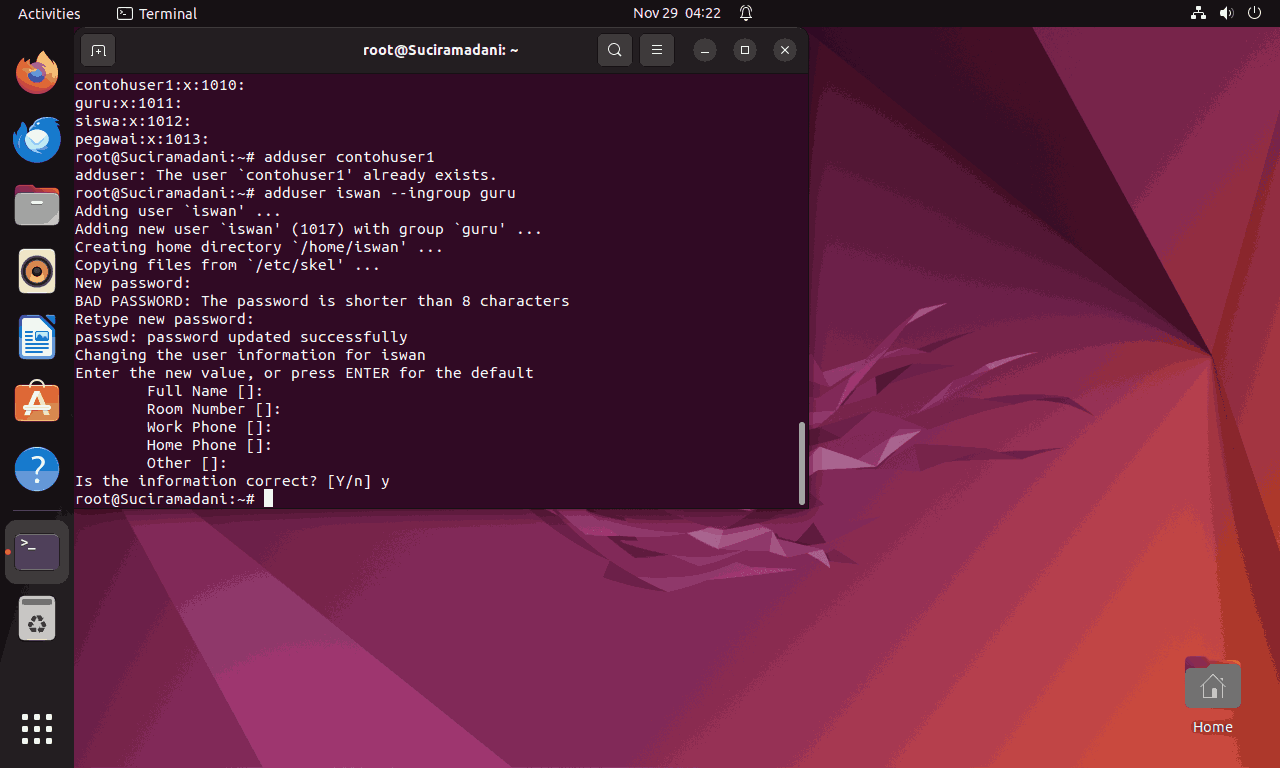Click the terminal vertical scrollbar
This screenshot has height=768, width=1280.
pyautogui.click(x=802, y=463)
